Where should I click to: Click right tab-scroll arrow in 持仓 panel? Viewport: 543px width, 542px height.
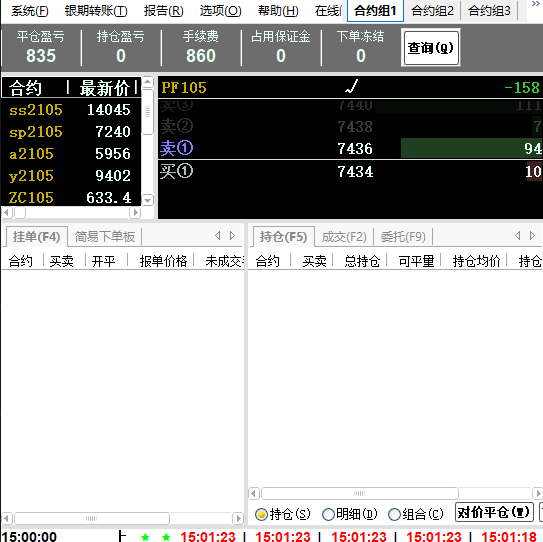pos(532,236)
